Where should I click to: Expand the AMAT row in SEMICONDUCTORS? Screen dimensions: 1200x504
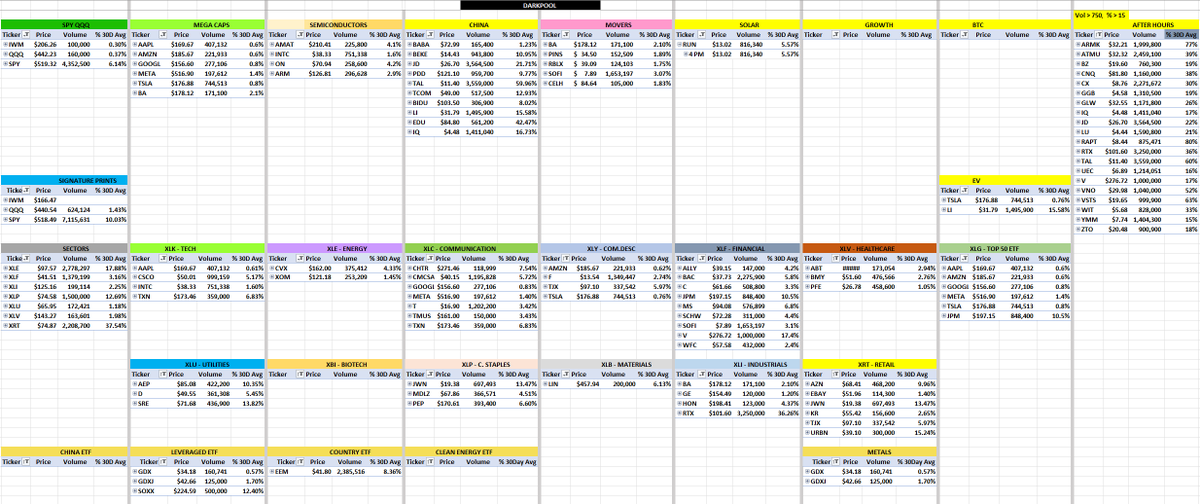[x=272, y=45]
